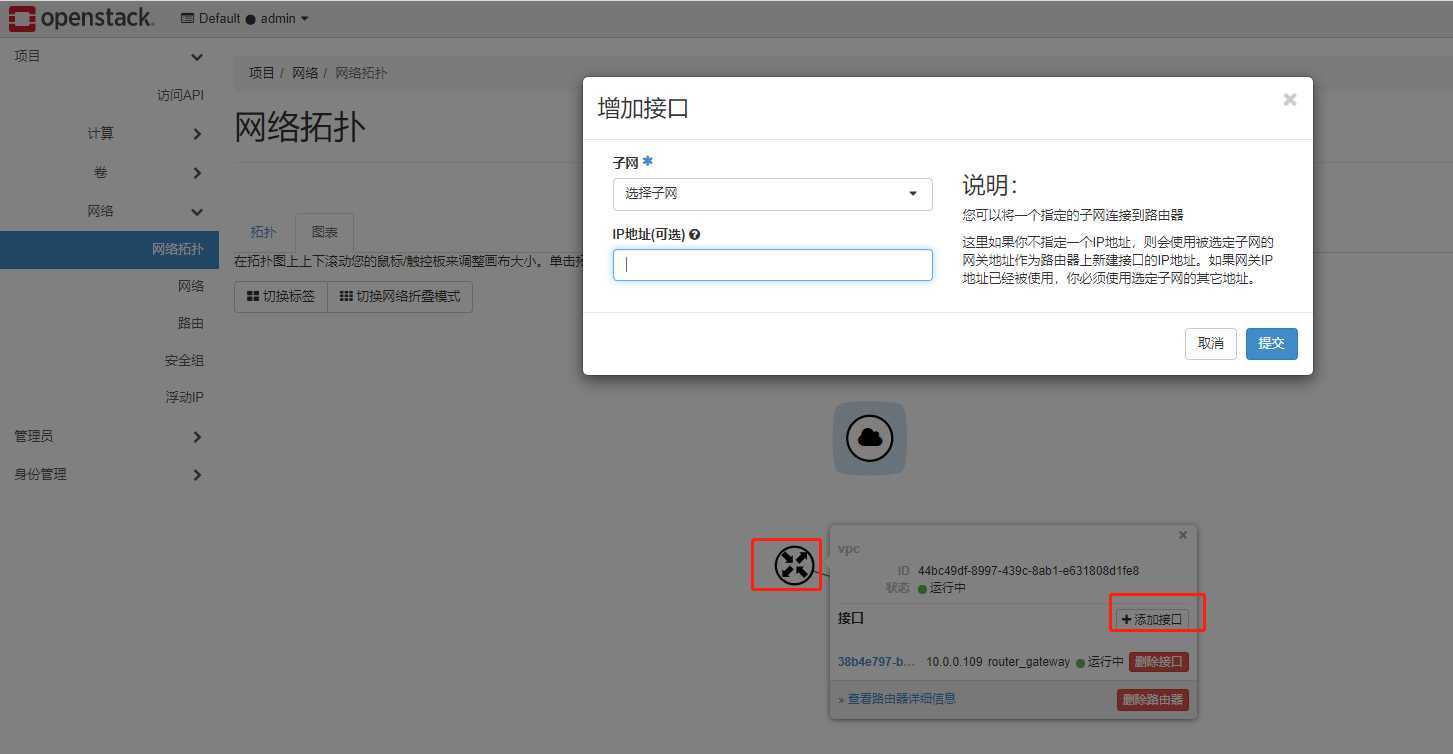Click the 说明: heading in the dialog
1453x754 pixels.
990,185
